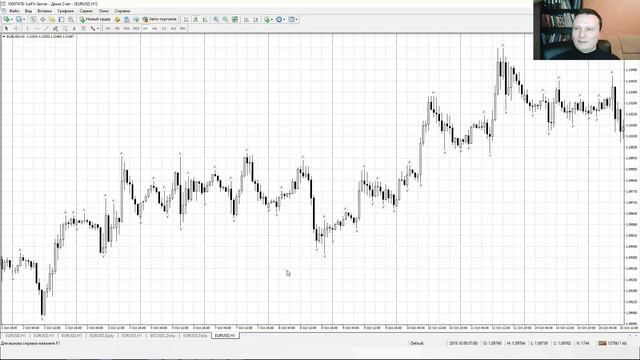This screenshot has height=360, width=640.
Task: Open the Templates toolbar icon
Action: pyautogui.click(x=291, y=19)
